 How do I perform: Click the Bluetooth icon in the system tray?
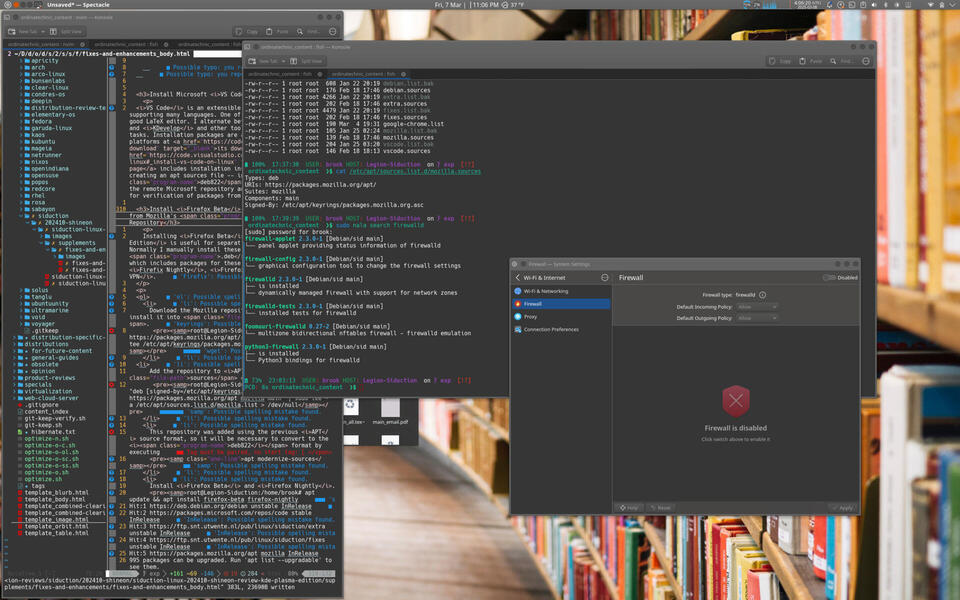(885, 4)
